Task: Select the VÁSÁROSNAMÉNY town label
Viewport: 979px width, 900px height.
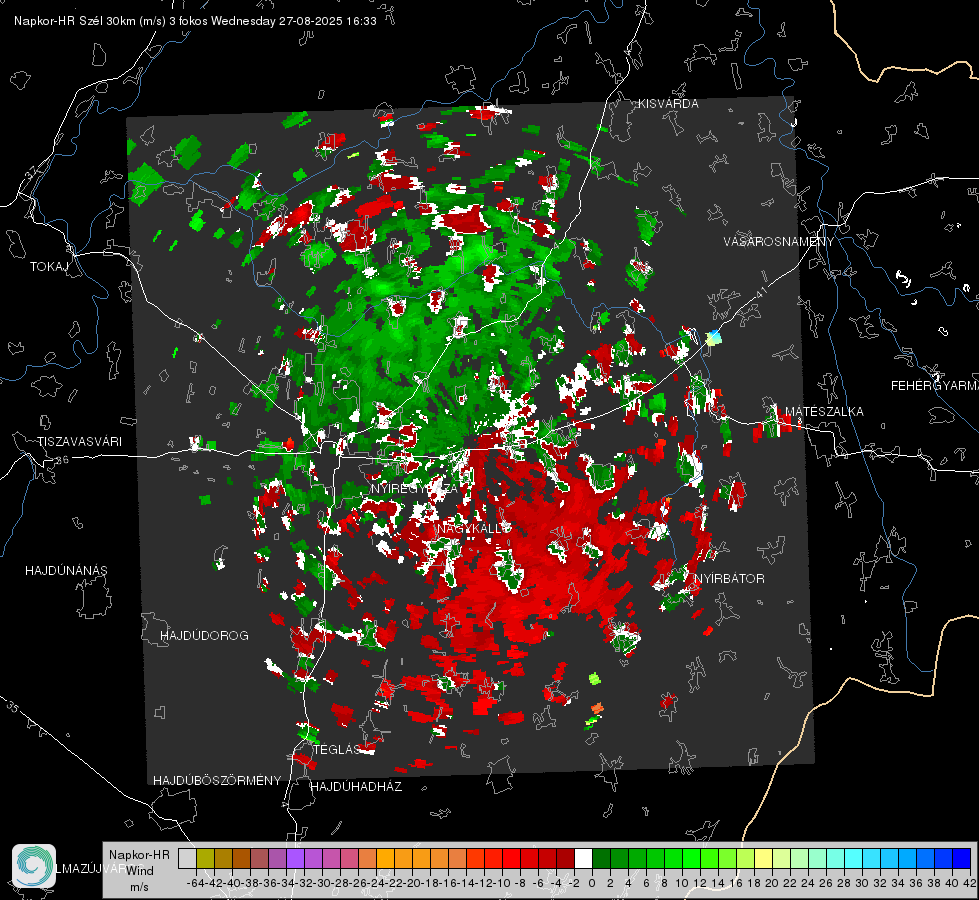Action: [779, 242]
